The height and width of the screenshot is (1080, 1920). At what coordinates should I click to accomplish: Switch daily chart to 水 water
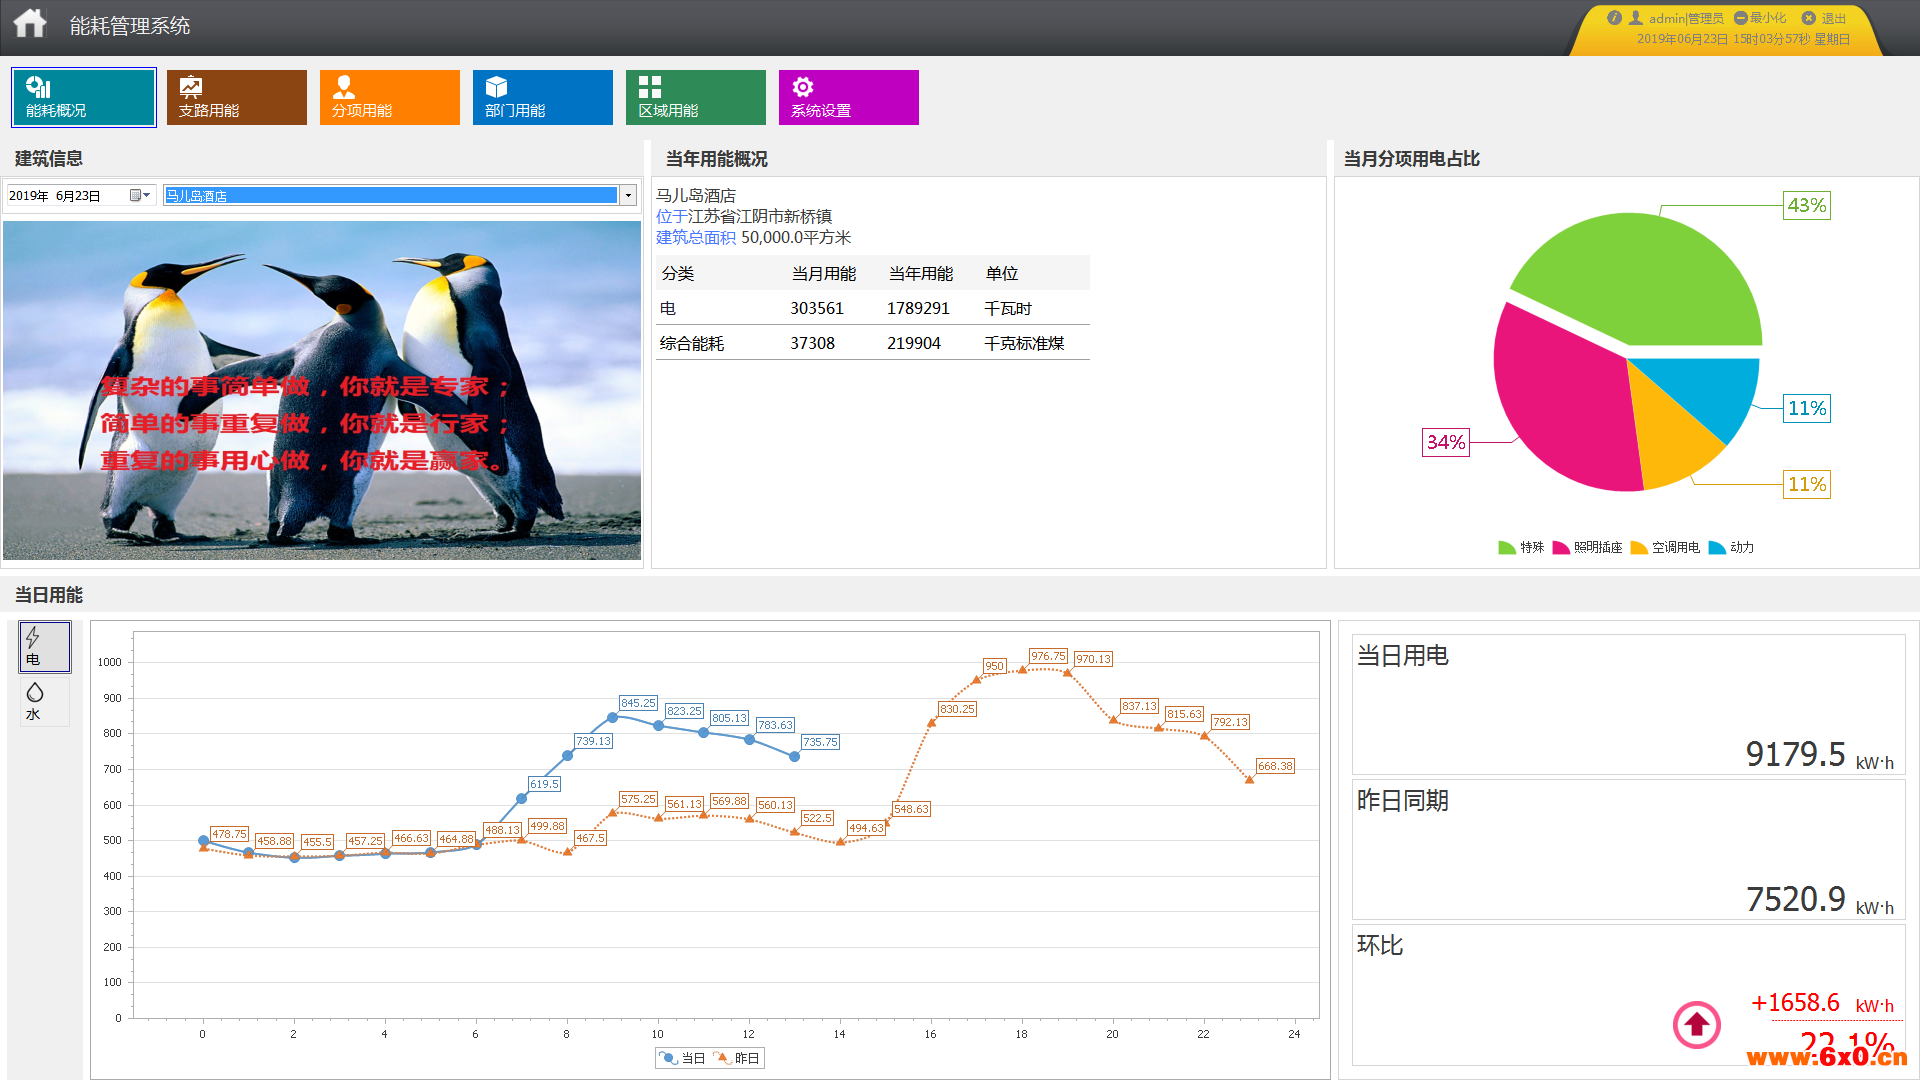tap(44, 701)
